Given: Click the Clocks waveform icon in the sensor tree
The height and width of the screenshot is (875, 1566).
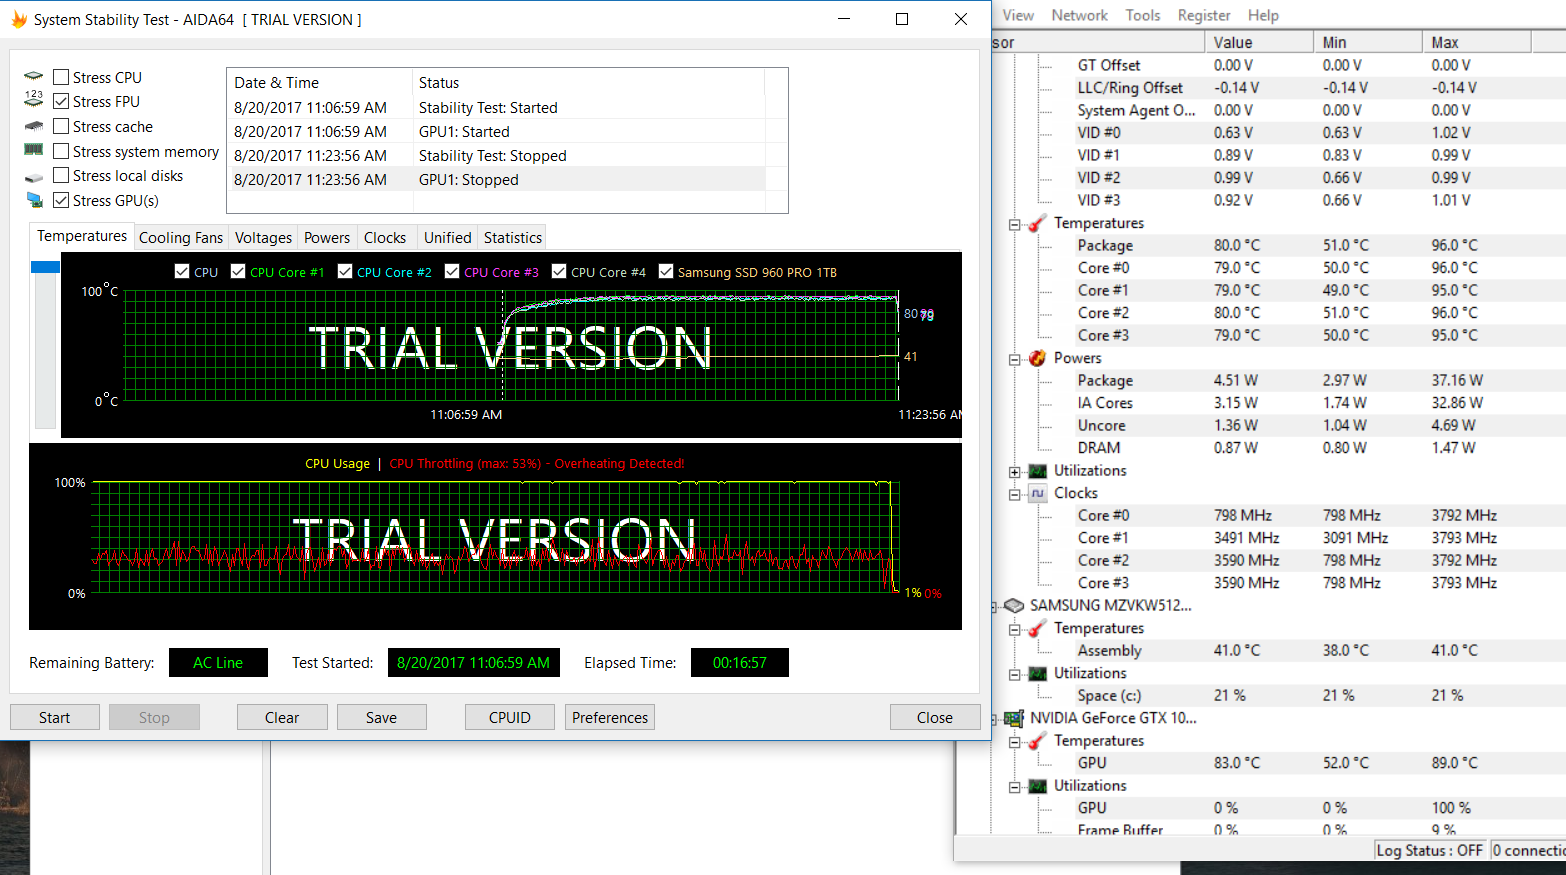Looking at the screenshot, I should pos(1038,493).
